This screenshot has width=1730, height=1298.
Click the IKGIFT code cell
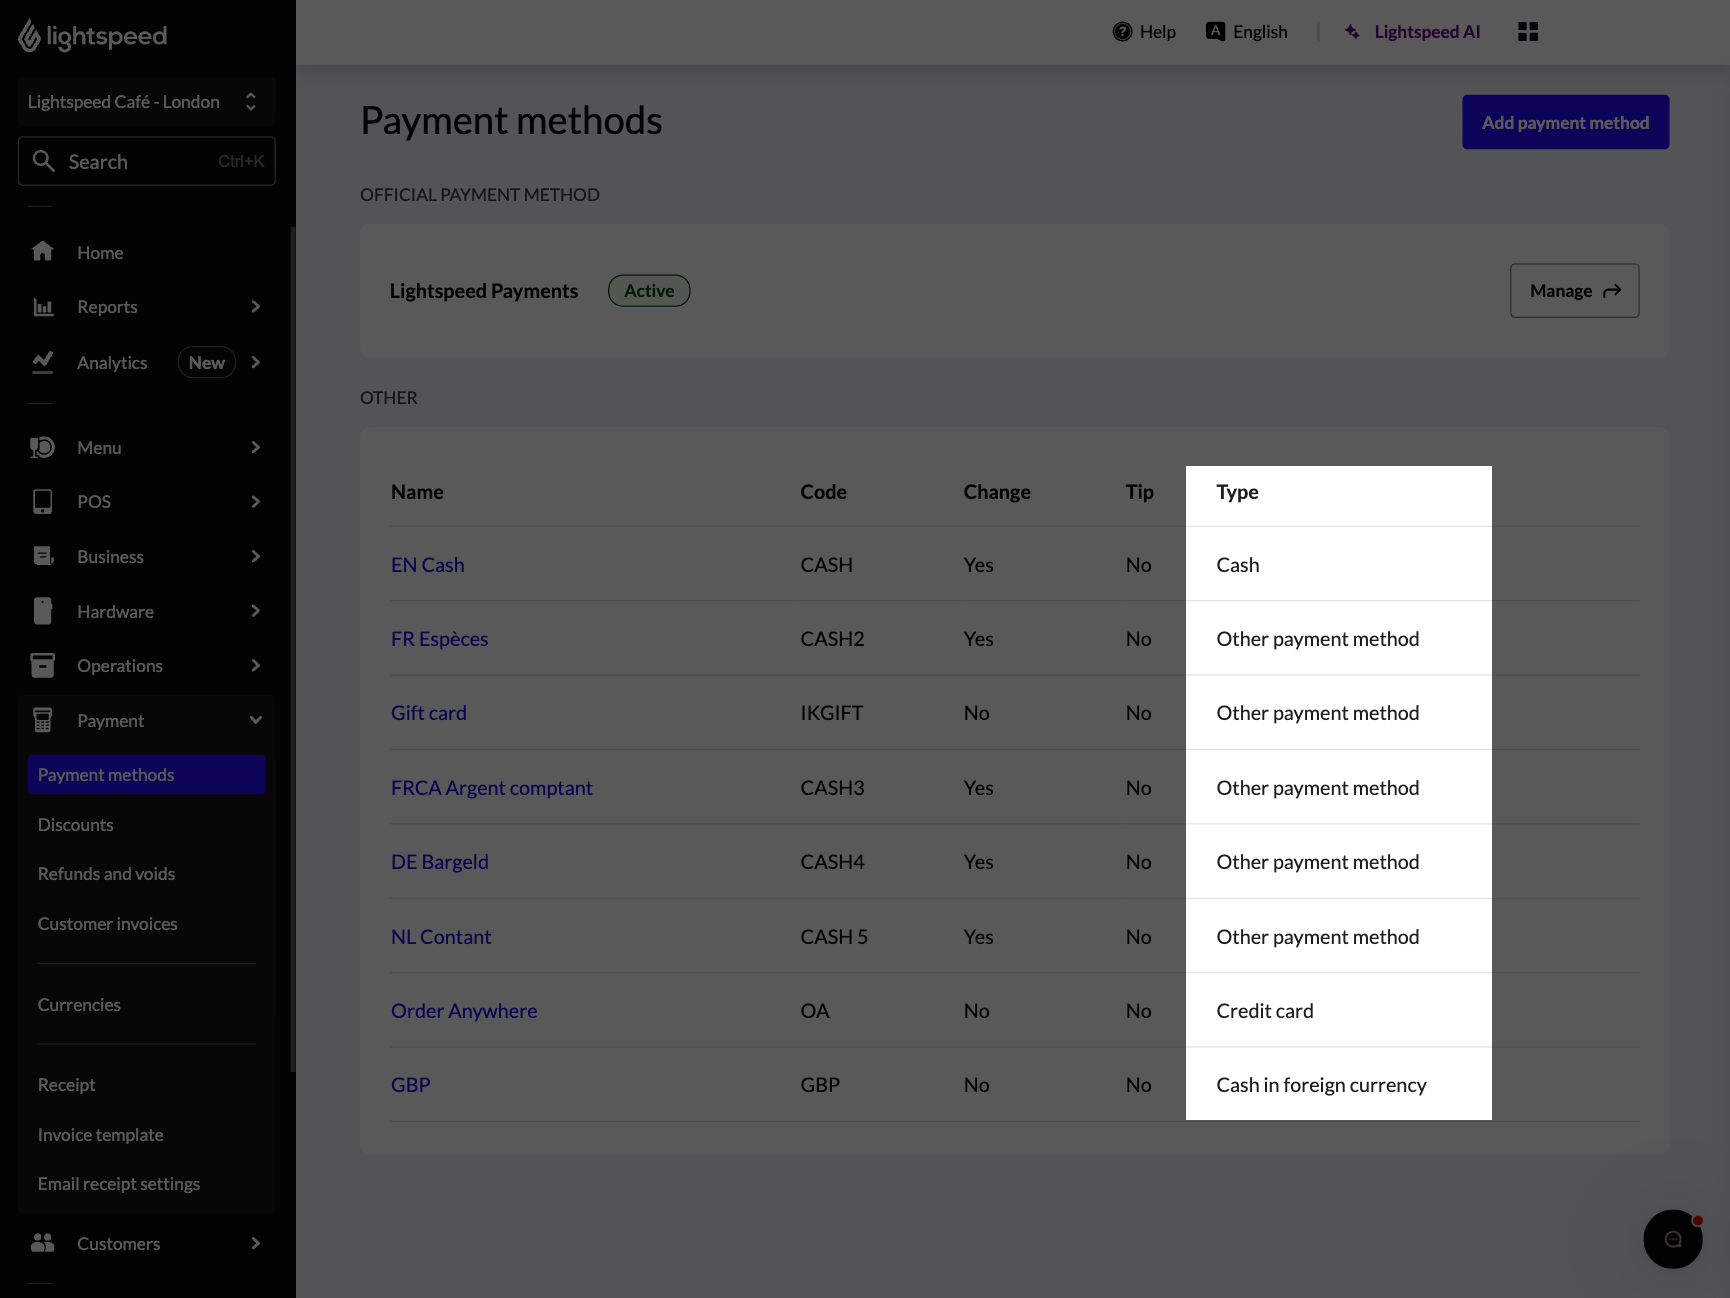coord(831,713)
